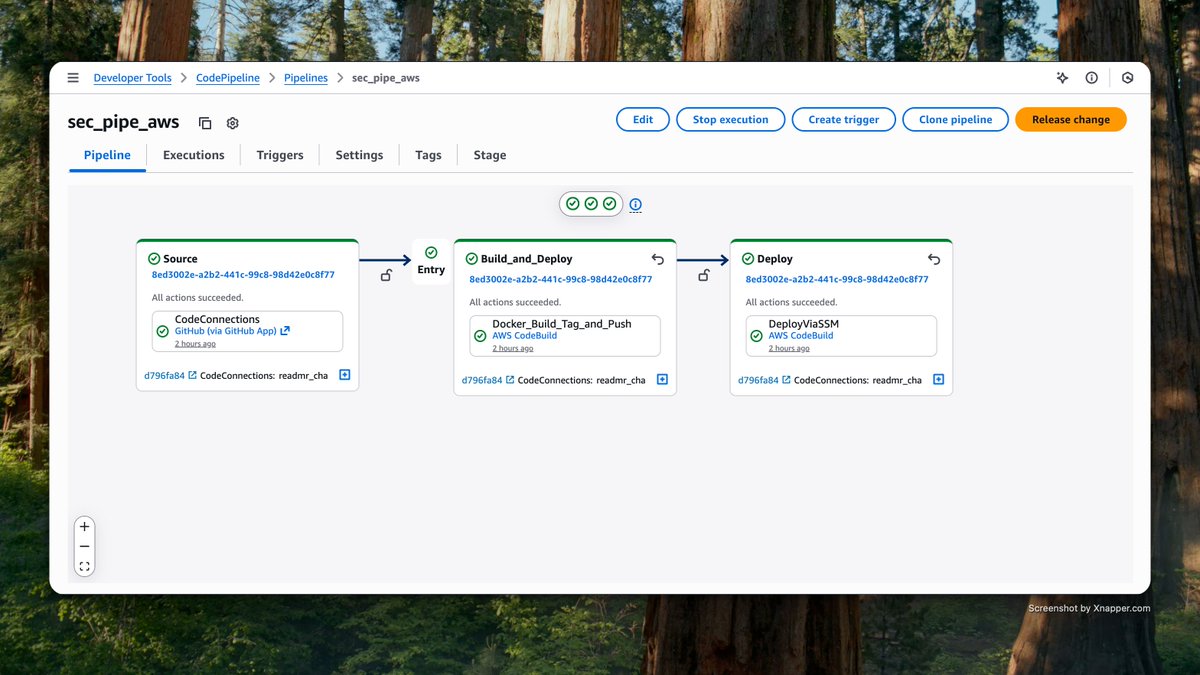This screenshot has height=675, width=1200.
Task: Open commit d796fa84 link in Source stage
Action: (x=170, y=376)
